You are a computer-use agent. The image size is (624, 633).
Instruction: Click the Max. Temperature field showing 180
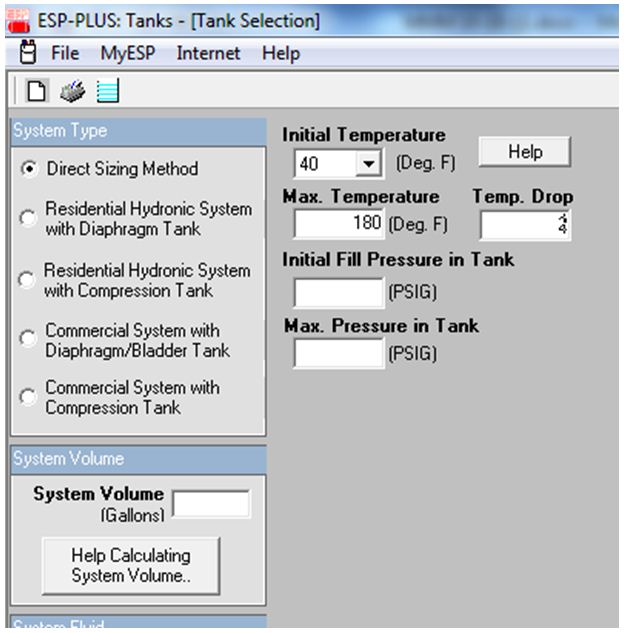click(339, 224)
